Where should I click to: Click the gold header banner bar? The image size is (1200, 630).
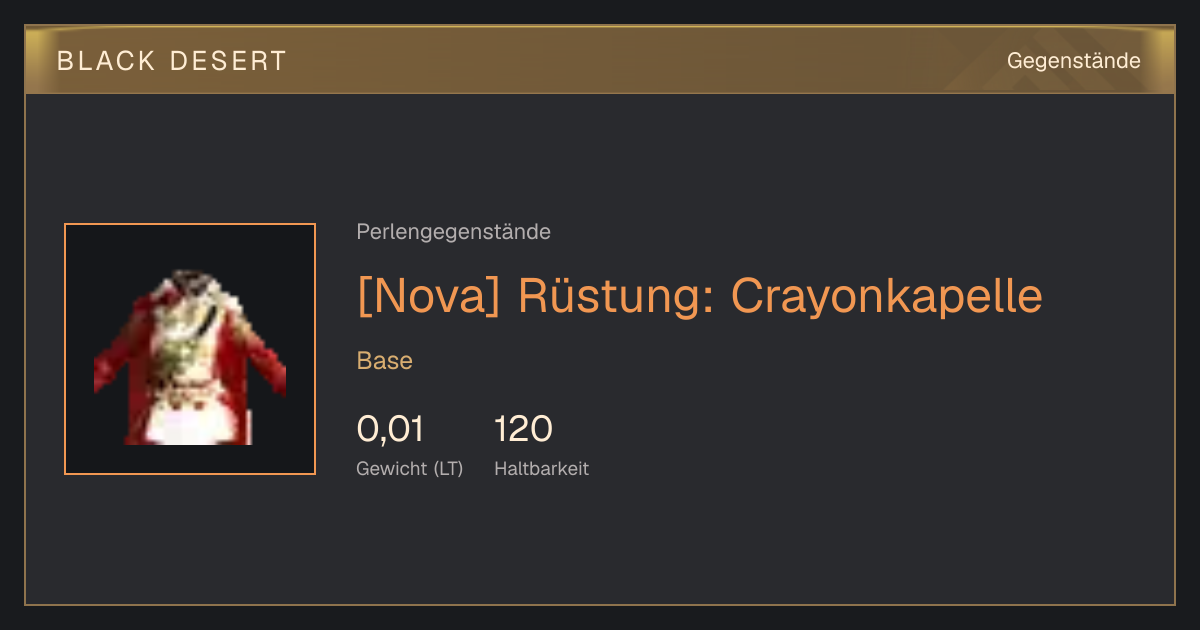[x=600, y=60]
